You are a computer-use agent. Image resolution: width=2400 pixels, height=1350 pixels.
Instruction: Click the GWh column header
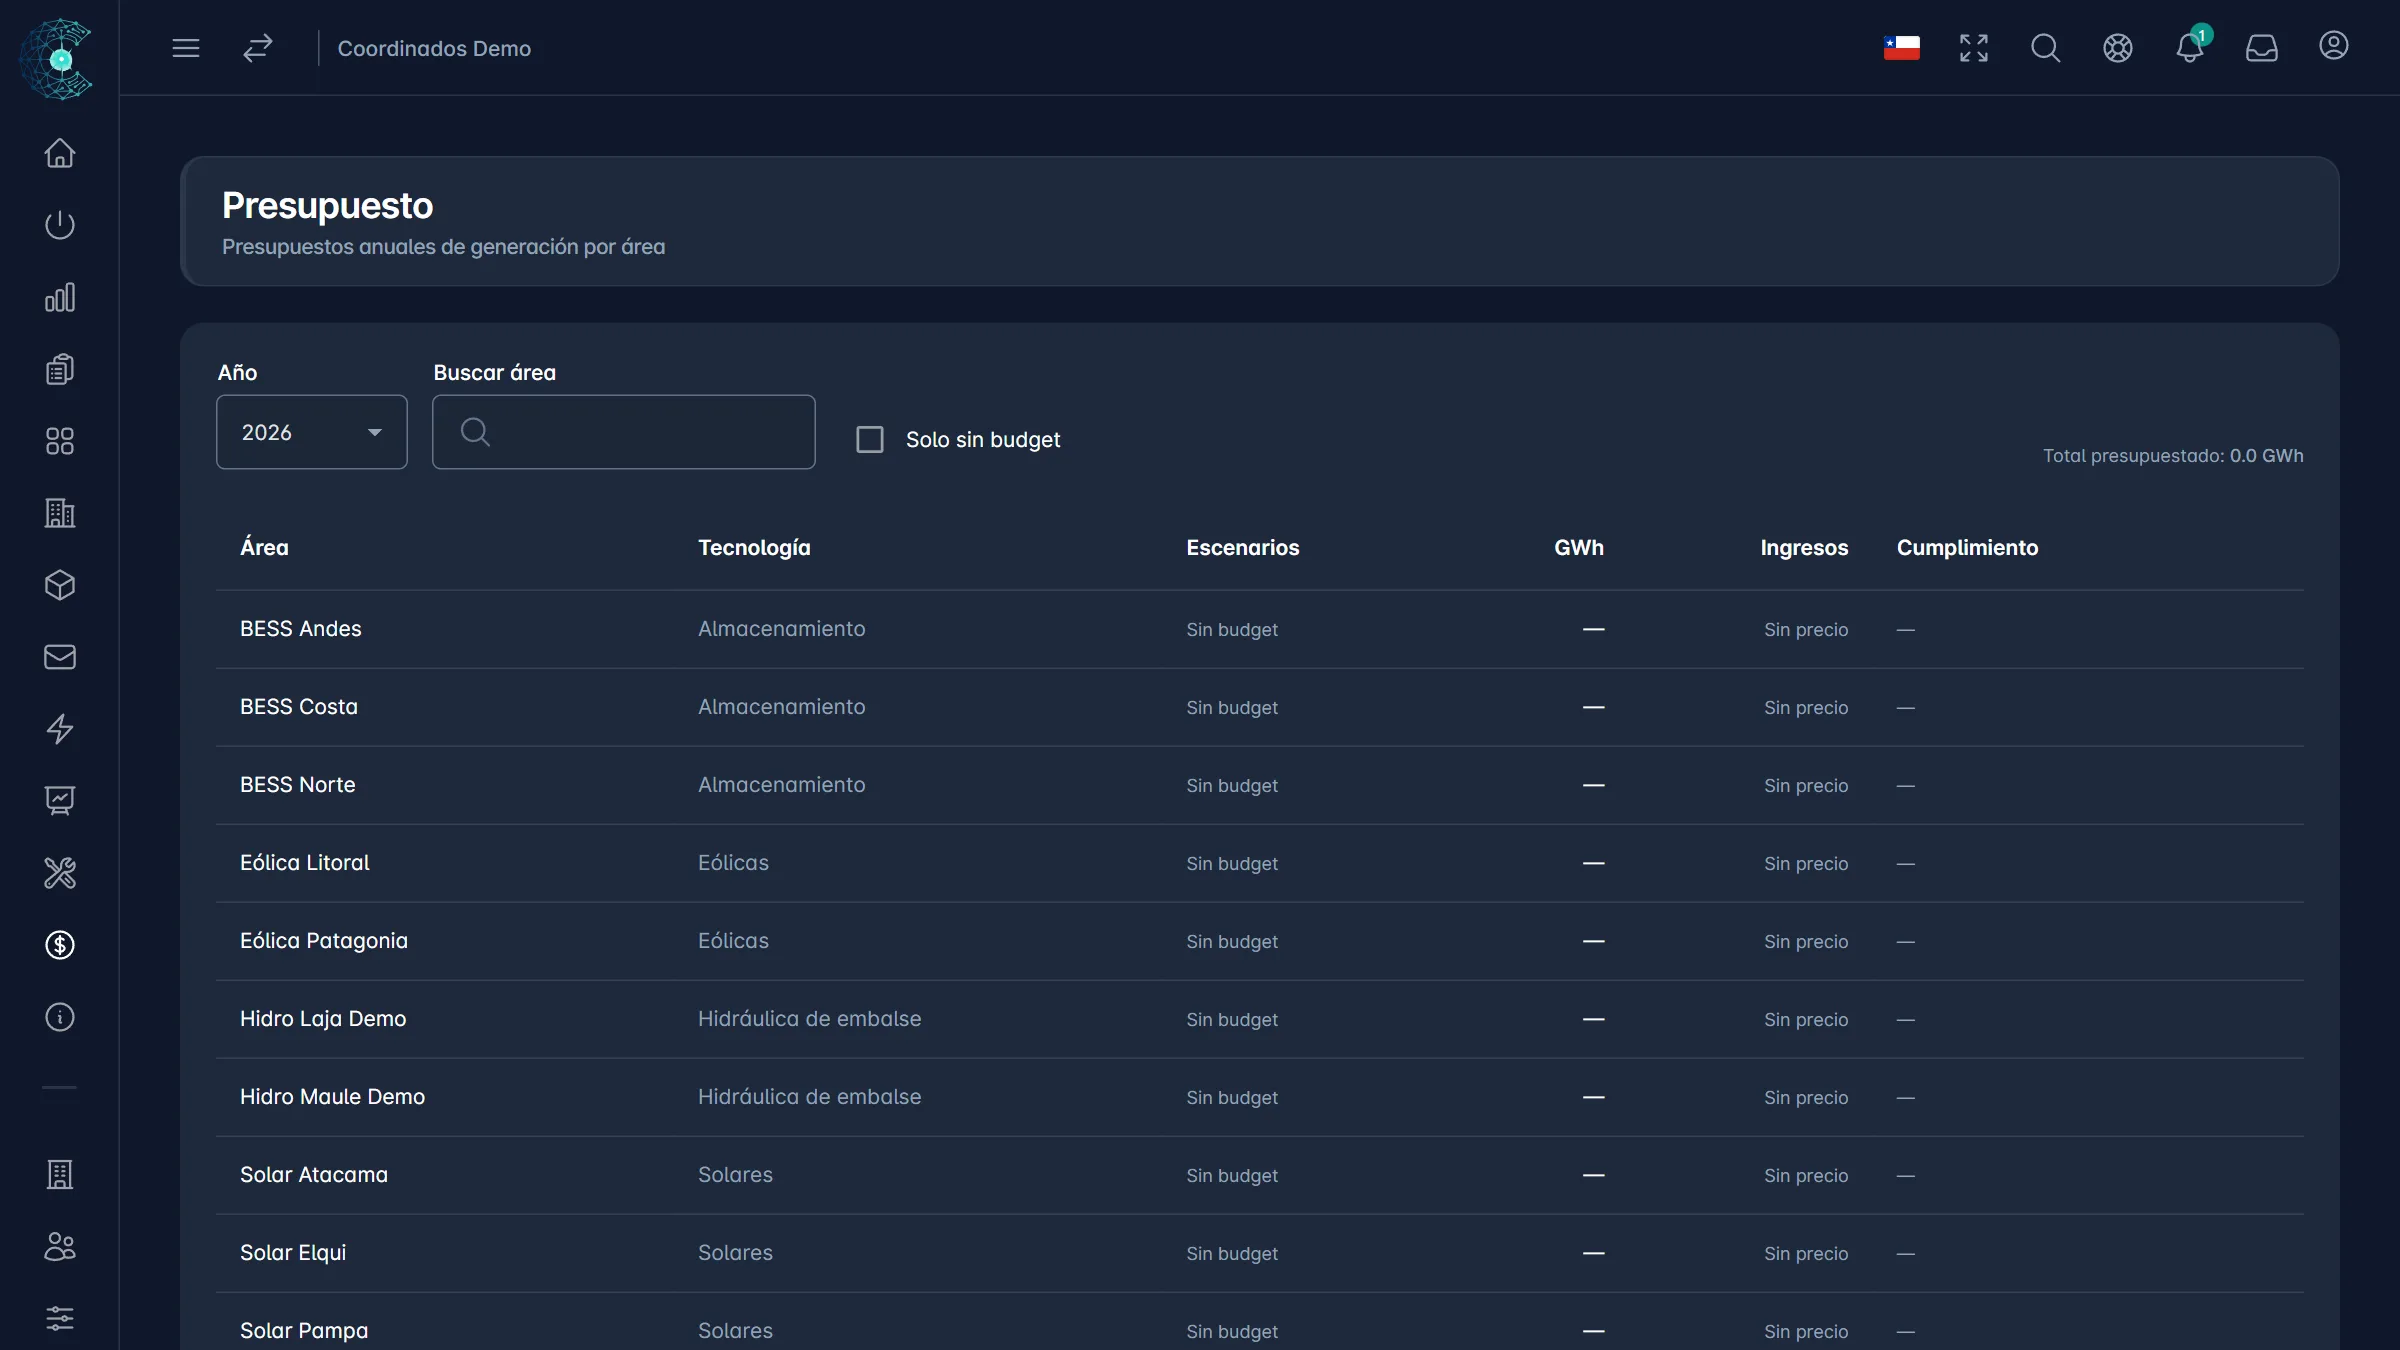1579,548
